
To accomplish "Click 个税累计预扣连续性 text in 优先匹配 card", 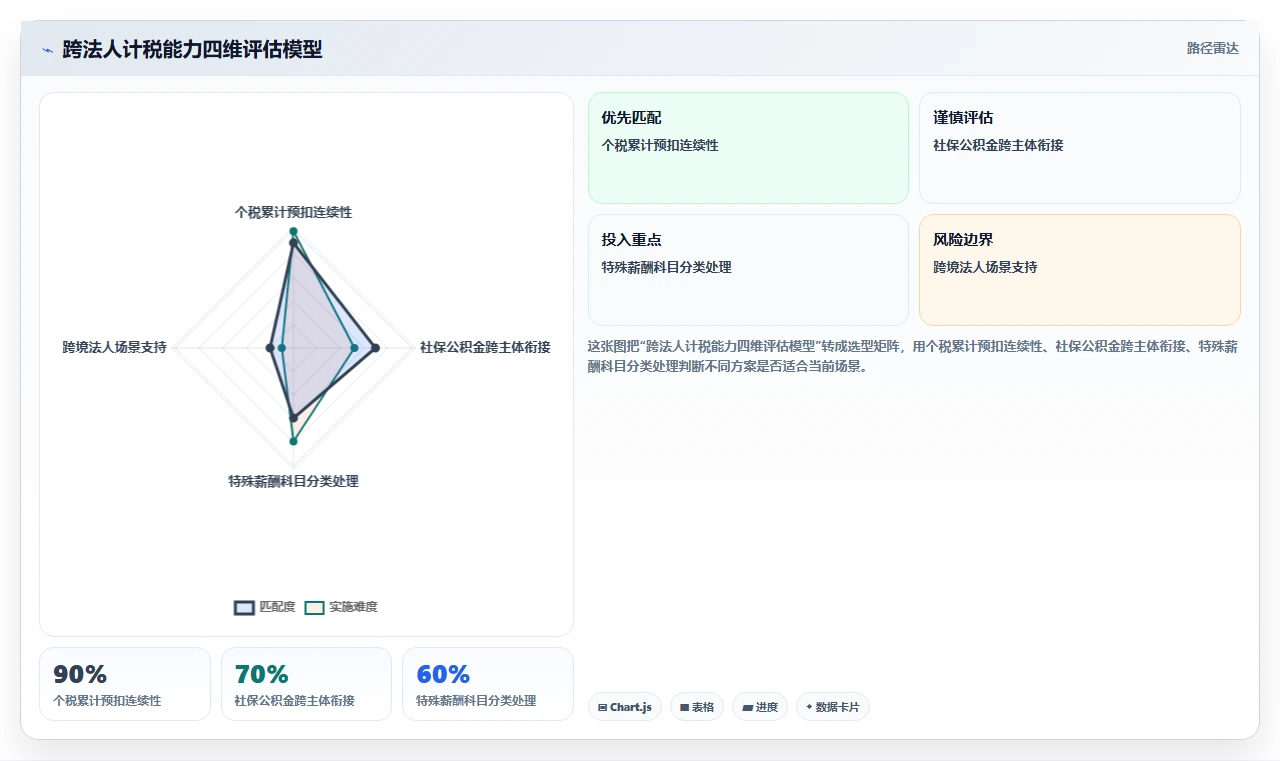I will pyautogui.click(x=660, y=145).
